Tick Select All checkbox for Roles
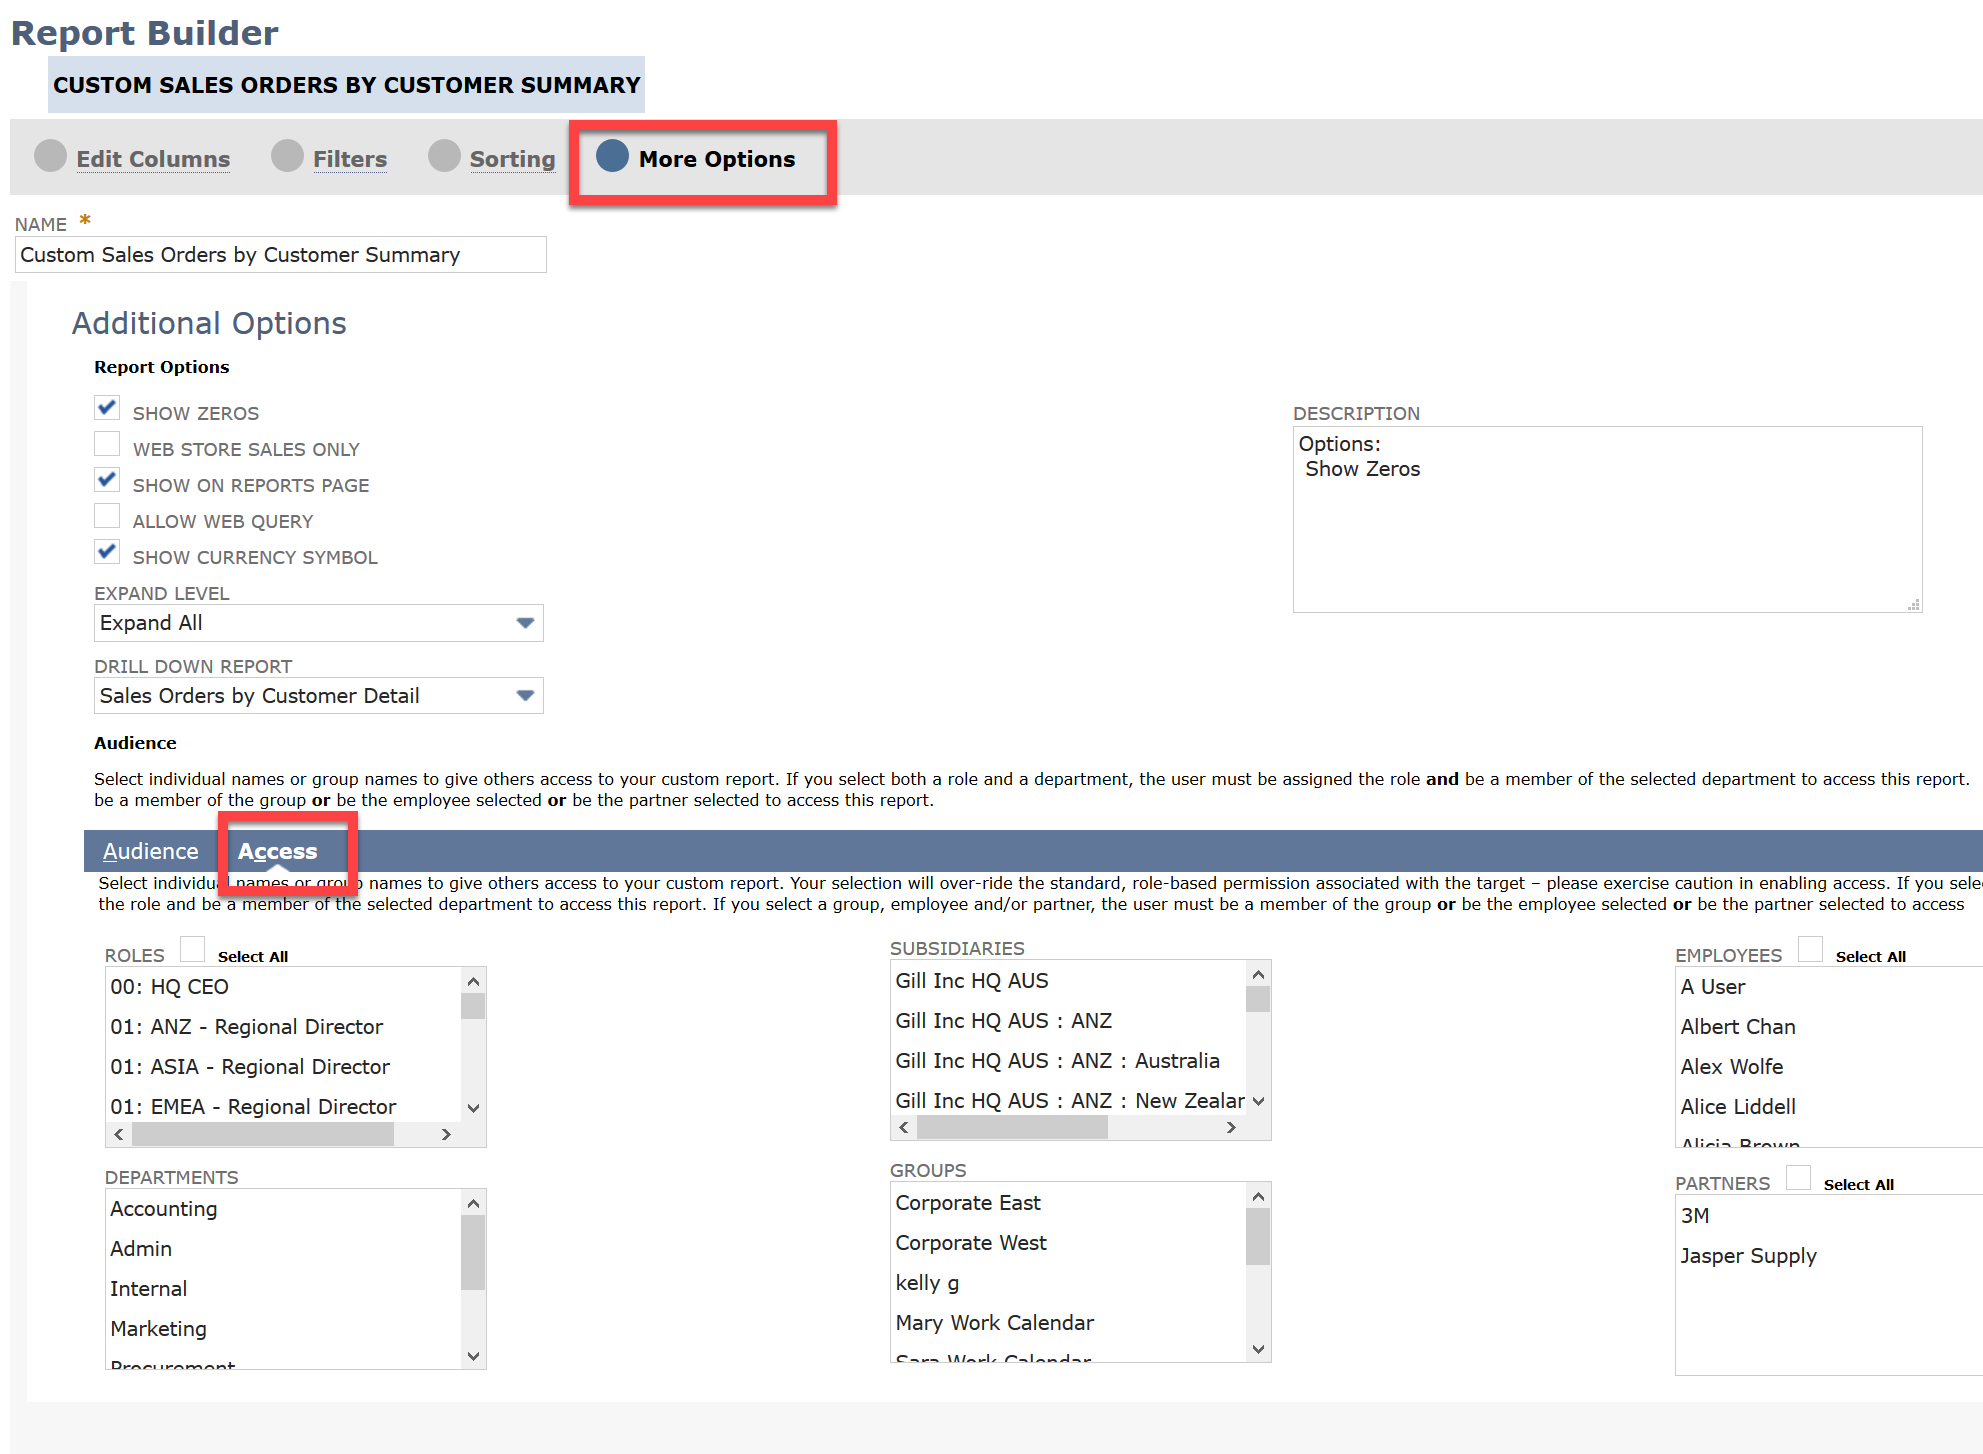The height and width of the screenshot is (1454, 1983). pos(192,949)
